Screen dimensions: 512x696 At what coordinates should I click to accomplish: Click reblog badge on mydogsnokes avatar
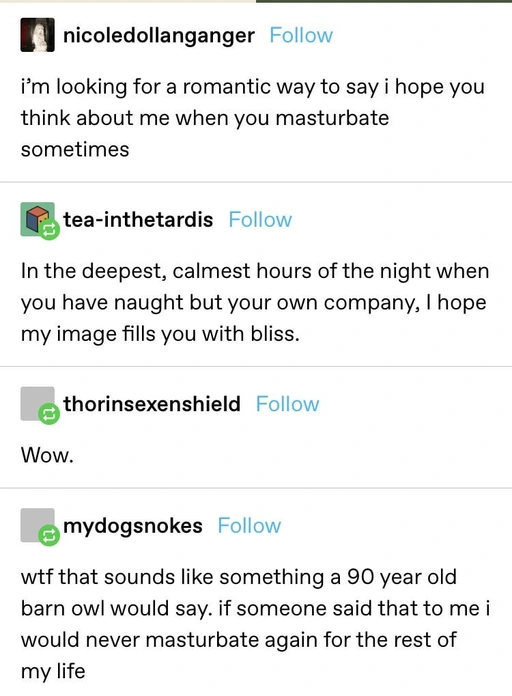[x=49, y=535]
